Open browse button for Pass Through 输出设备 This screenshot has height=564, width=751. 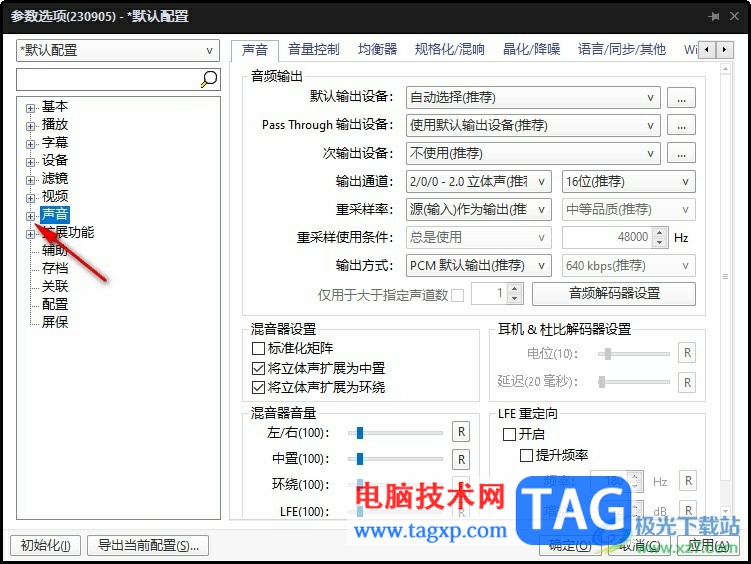coord(681,125)
